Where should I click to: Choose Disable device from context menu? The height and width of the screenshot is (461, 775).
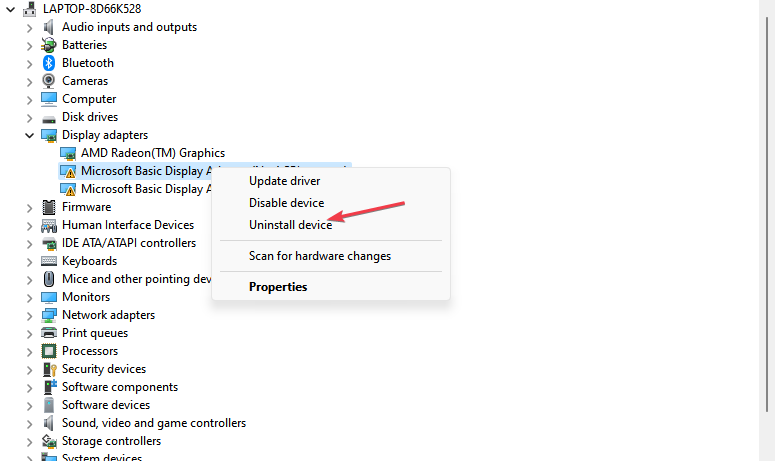click(x=331, y=203)
